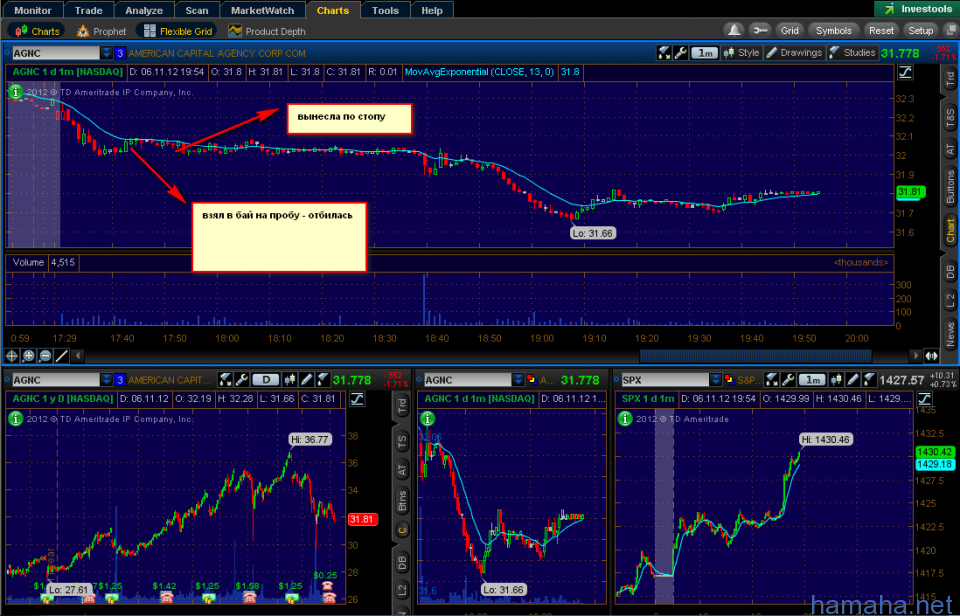The width and height of the screenshot is (960, 616).
Task: Click the daily chart scale curve icon
Action: [357, 400]
